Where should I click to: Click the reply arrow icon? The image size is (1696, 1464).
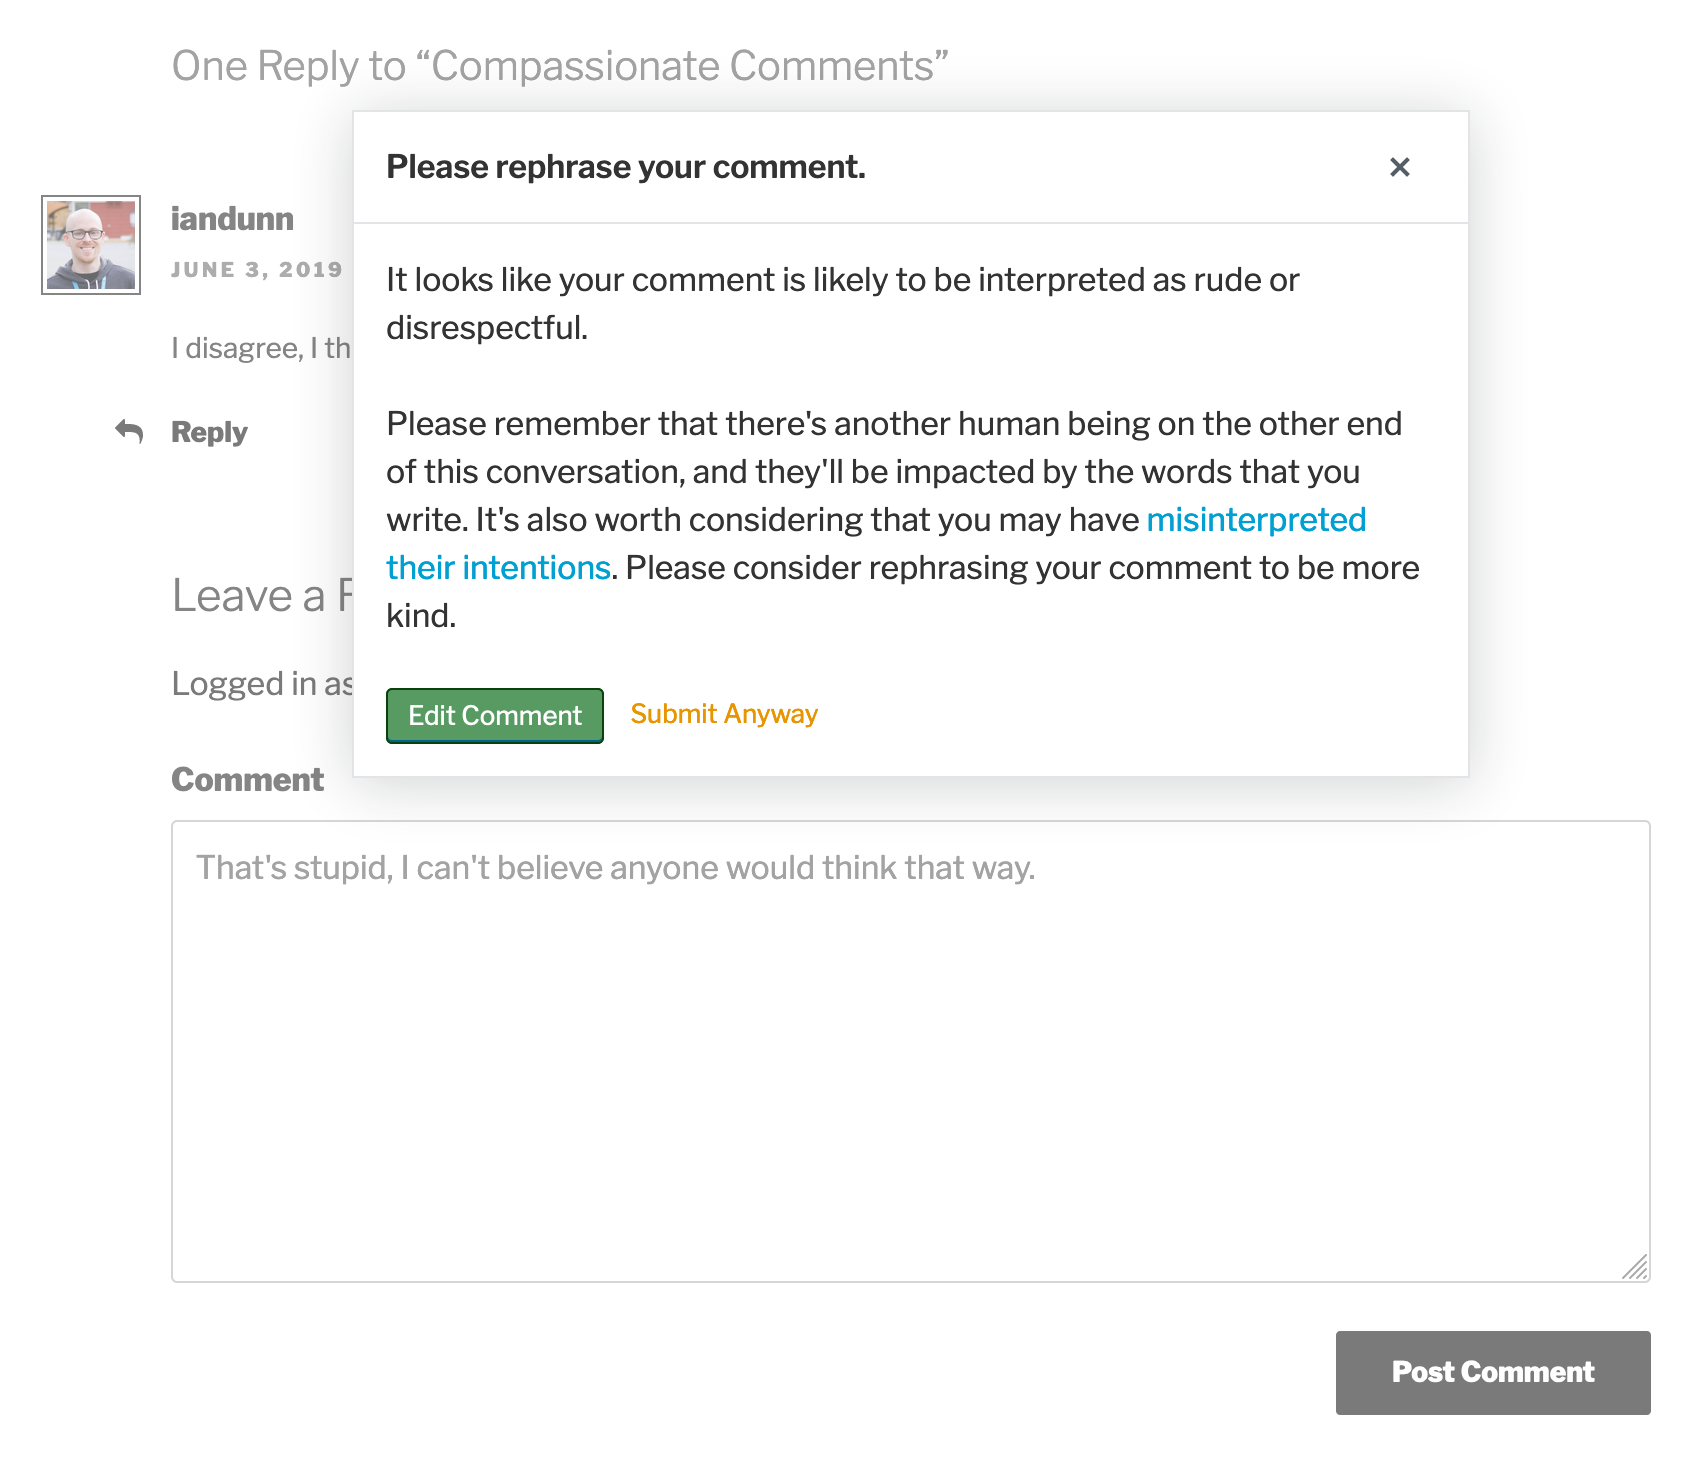coord(129,432)
